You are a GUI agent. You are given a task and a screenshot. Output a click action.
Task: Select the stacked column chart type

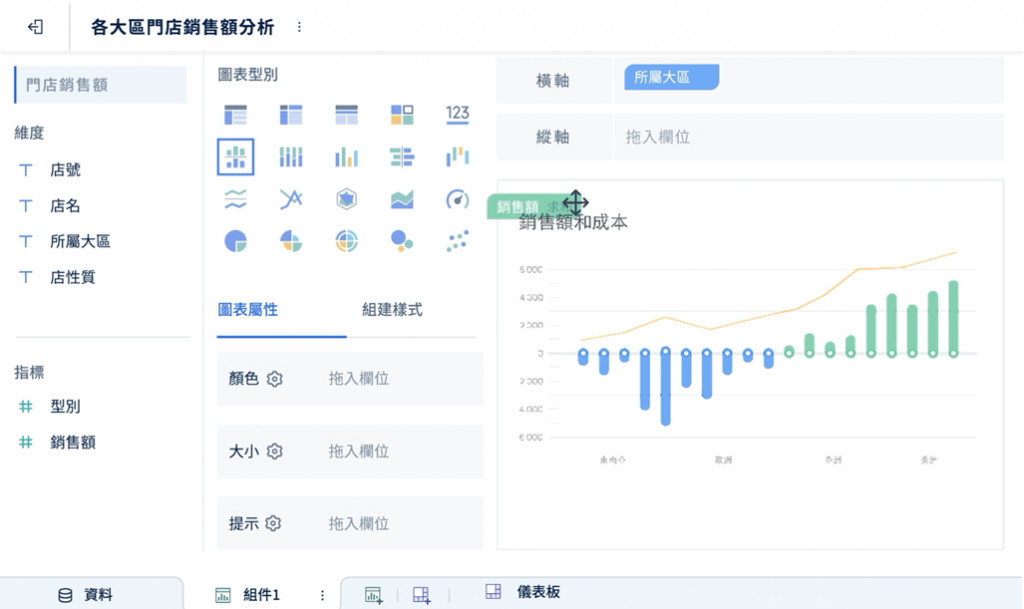coord(291,157)
